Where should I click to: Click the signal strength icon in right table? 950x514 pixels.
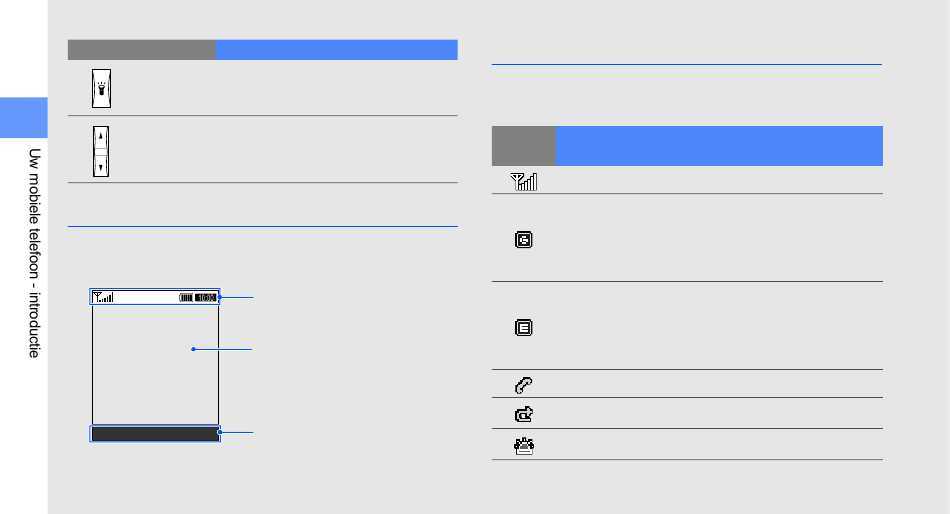(523, 181)
